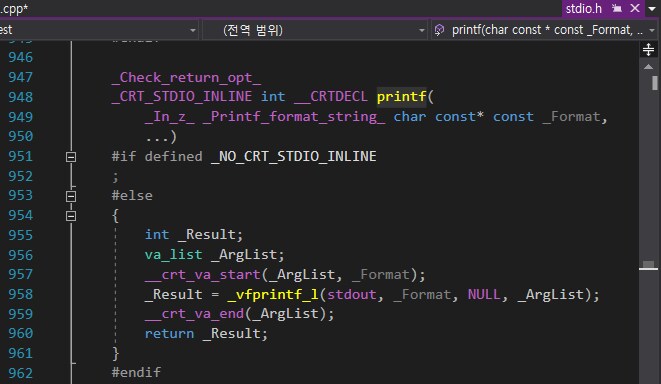Viewport: 661px width, 384px height.
Task: Click _NO_CRT_STDIO_INLINE macro on line 951
Action: coord(294,156)
